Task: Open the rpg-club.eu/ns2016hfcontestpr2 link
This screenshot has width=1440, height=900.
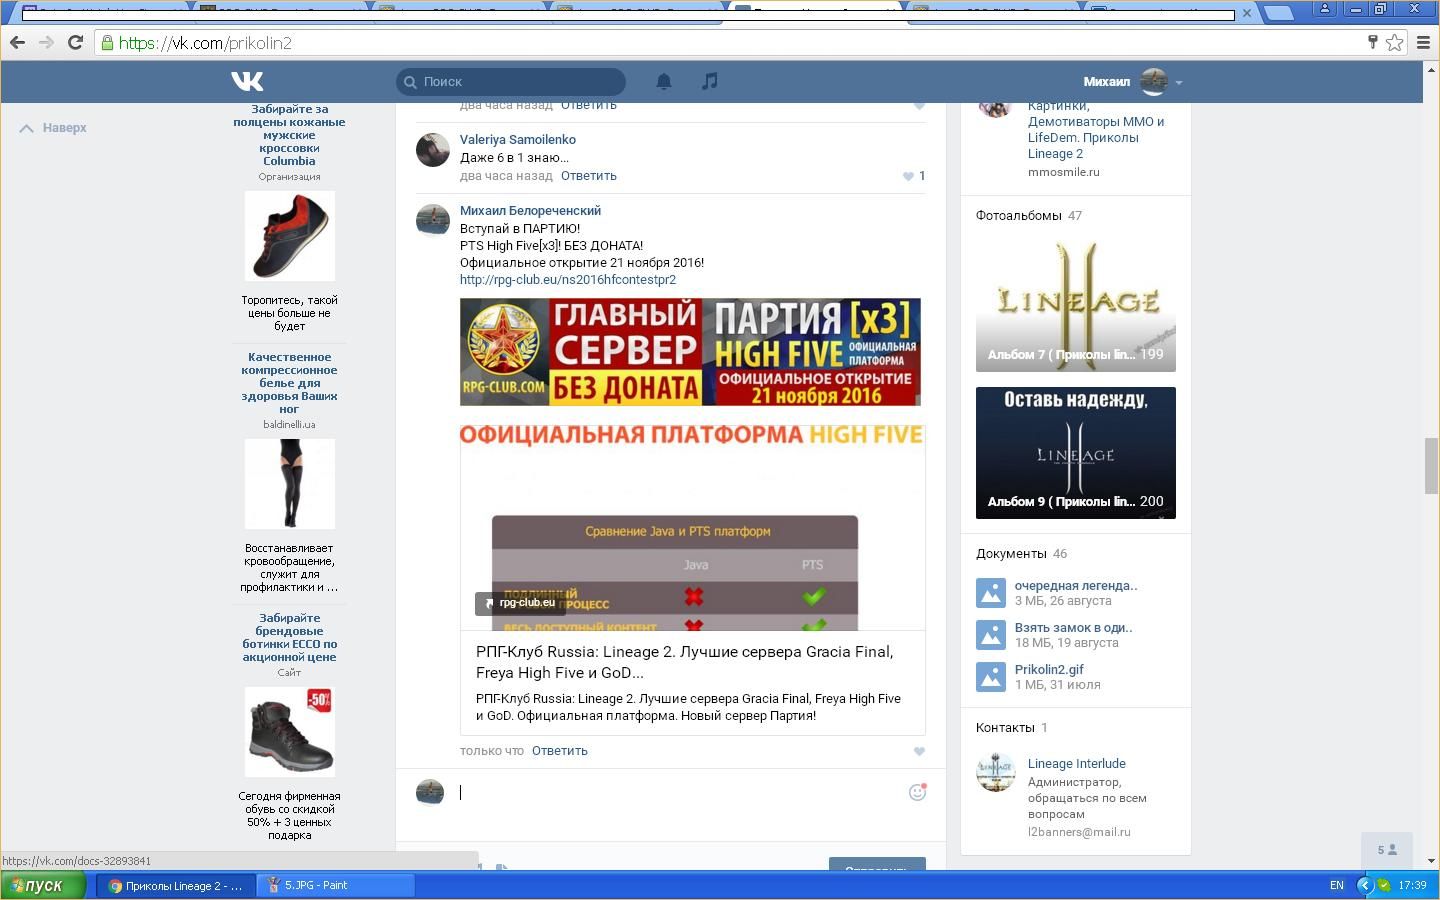Action: pos(568,280)
